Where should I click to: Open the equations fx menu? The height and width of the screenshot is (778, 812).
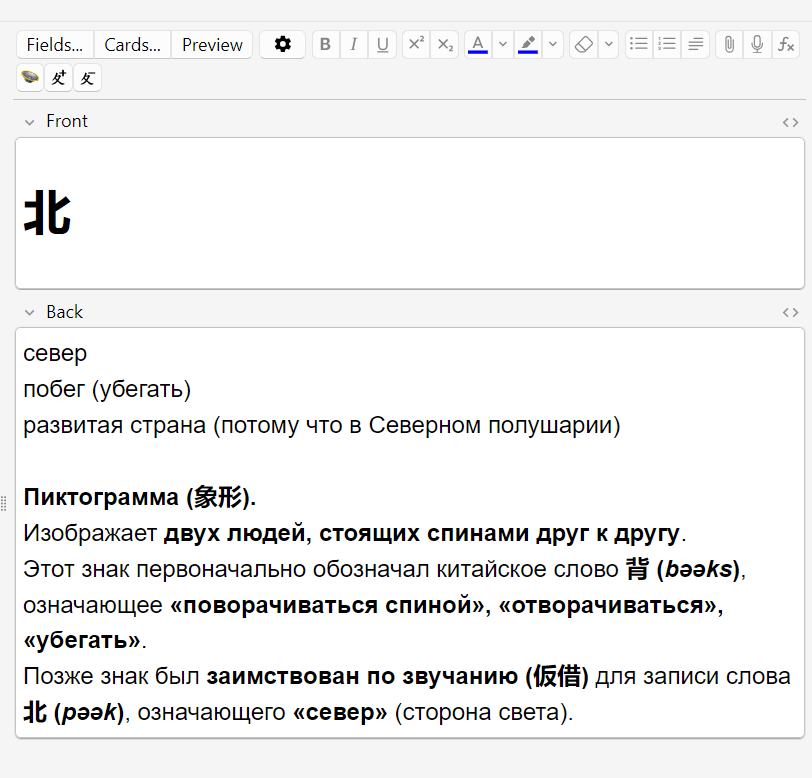[786, 45]
